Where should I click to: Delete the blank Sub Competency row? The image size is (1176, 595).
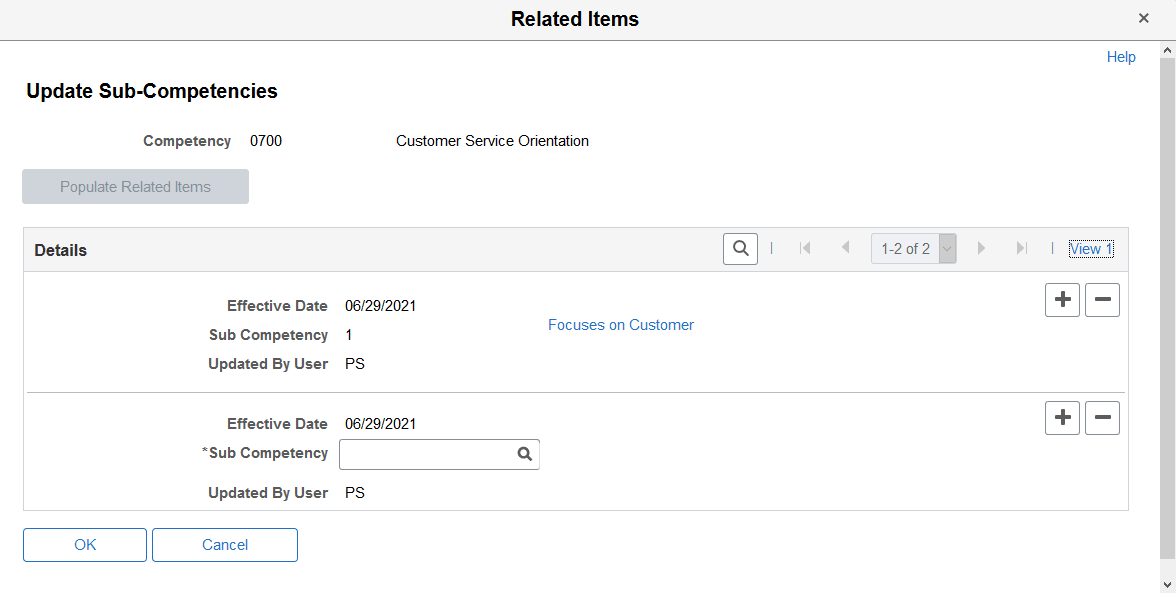point(1102,418)
